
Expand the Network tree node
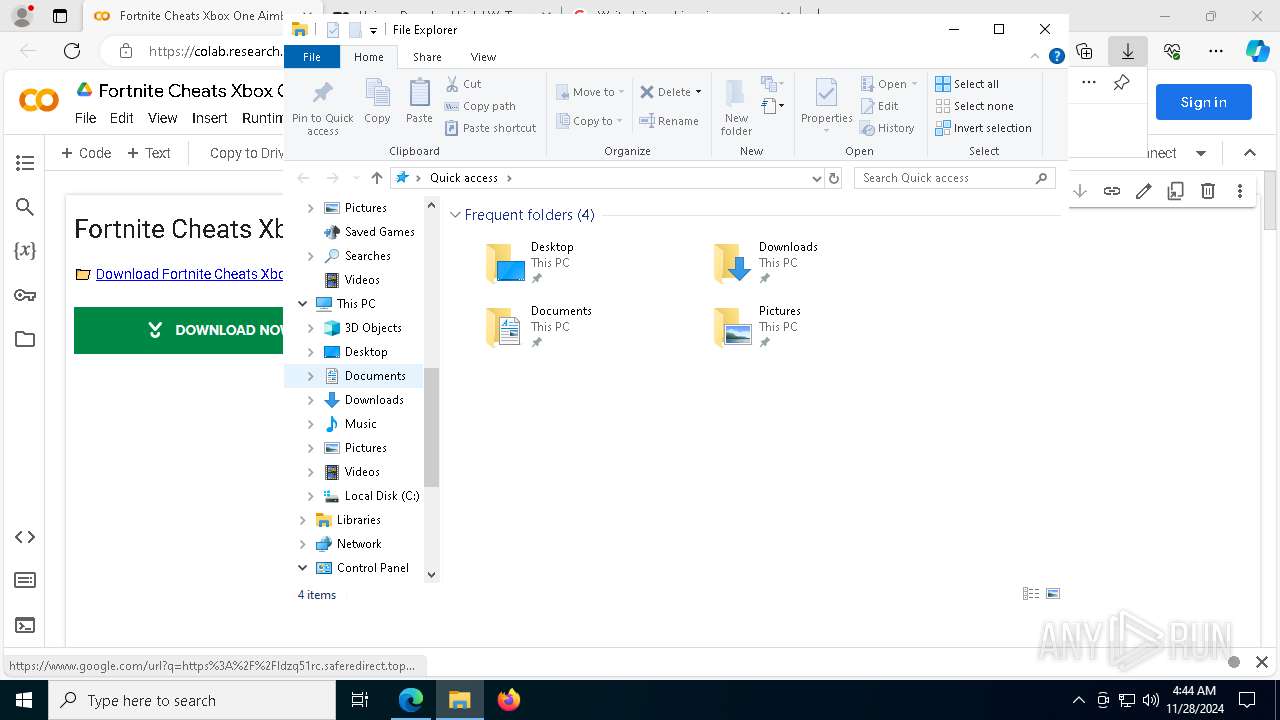(303, 544)
